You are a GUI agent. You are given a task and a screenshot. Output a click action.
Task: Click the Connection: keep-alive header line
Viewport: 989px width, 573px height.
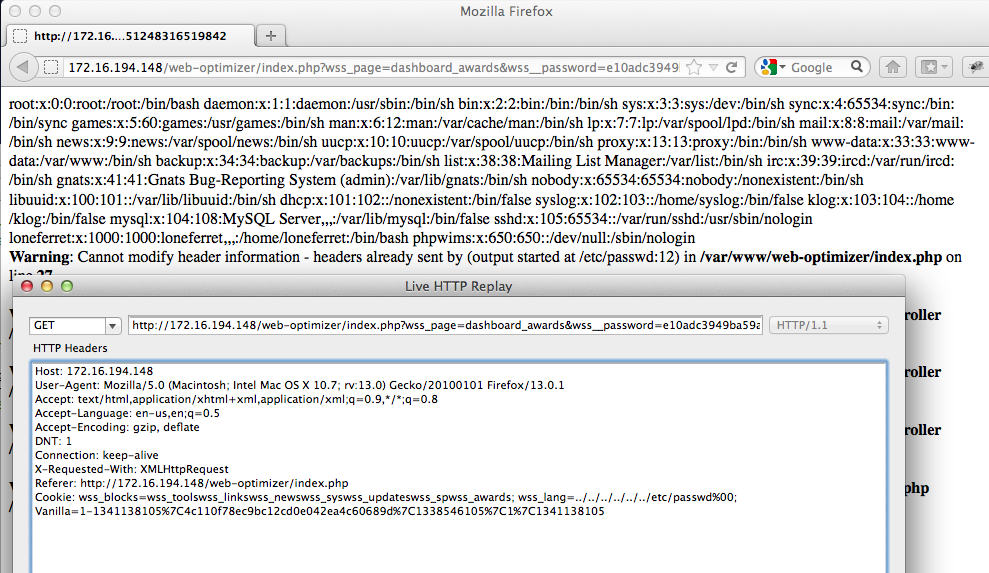point(97,455)
